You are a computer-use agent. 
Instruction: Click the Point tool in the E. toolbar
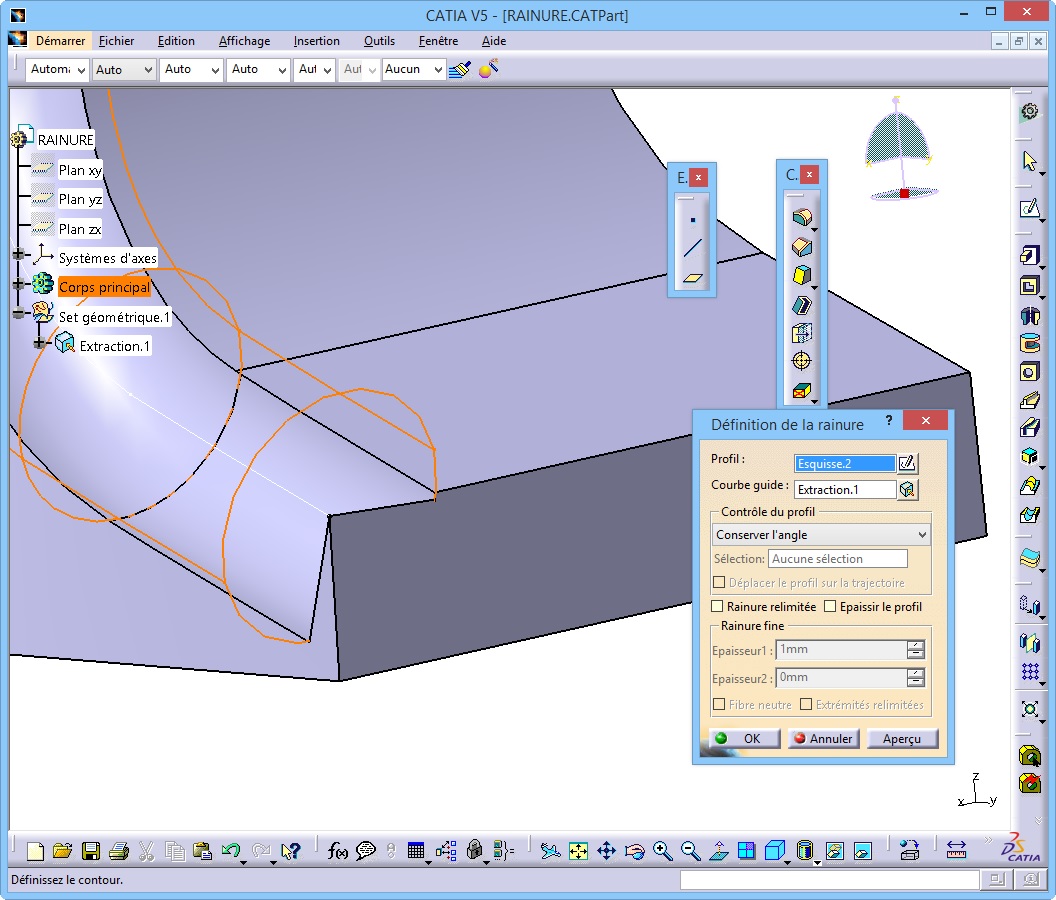pyautogui.click(x=692, y=220)
